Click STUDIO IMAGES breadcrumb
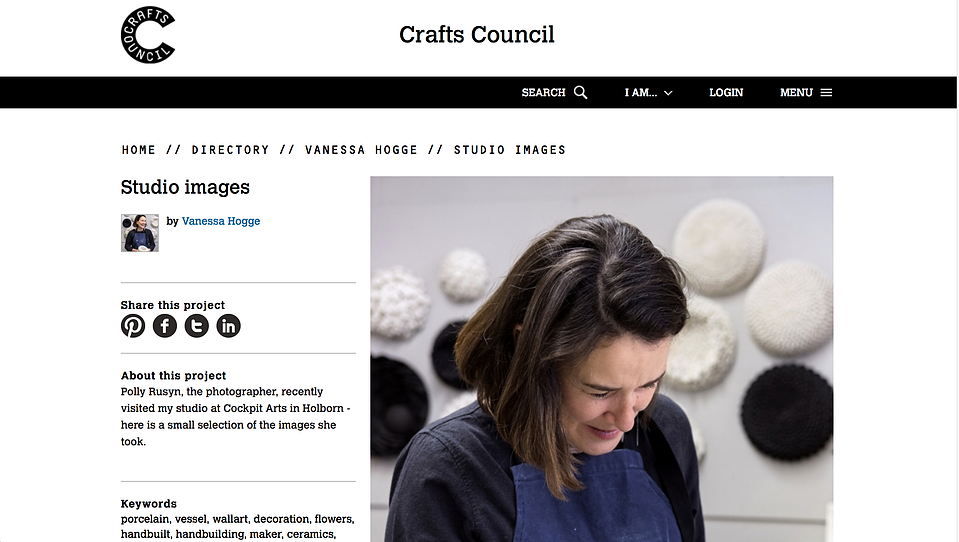This screenshot has height=542, width=959. coord(509,150)
